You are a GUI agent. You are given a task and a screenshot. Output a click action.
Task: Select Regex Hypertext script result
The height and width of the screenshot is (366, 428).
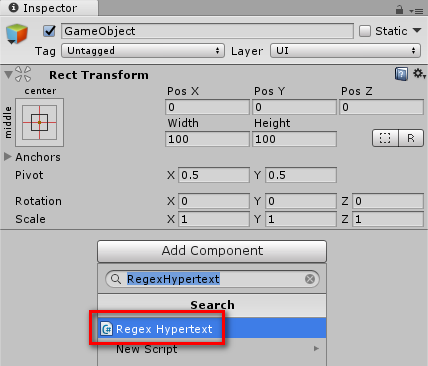[x=212, y=329]
